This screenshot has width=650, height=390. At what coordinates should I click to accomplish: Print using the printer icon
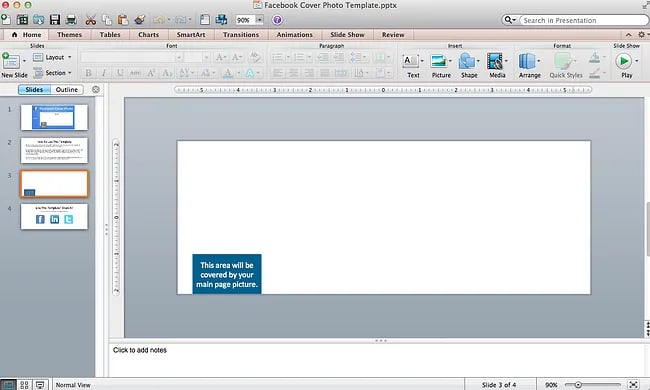click(71, 19)
